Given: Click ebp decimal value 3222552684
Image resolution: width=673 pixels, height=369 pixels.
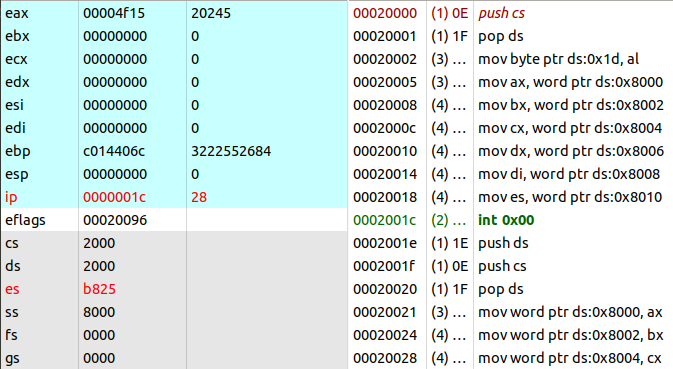Looking at the screenshot, I should pyautogui.click(x=231, y=151).
